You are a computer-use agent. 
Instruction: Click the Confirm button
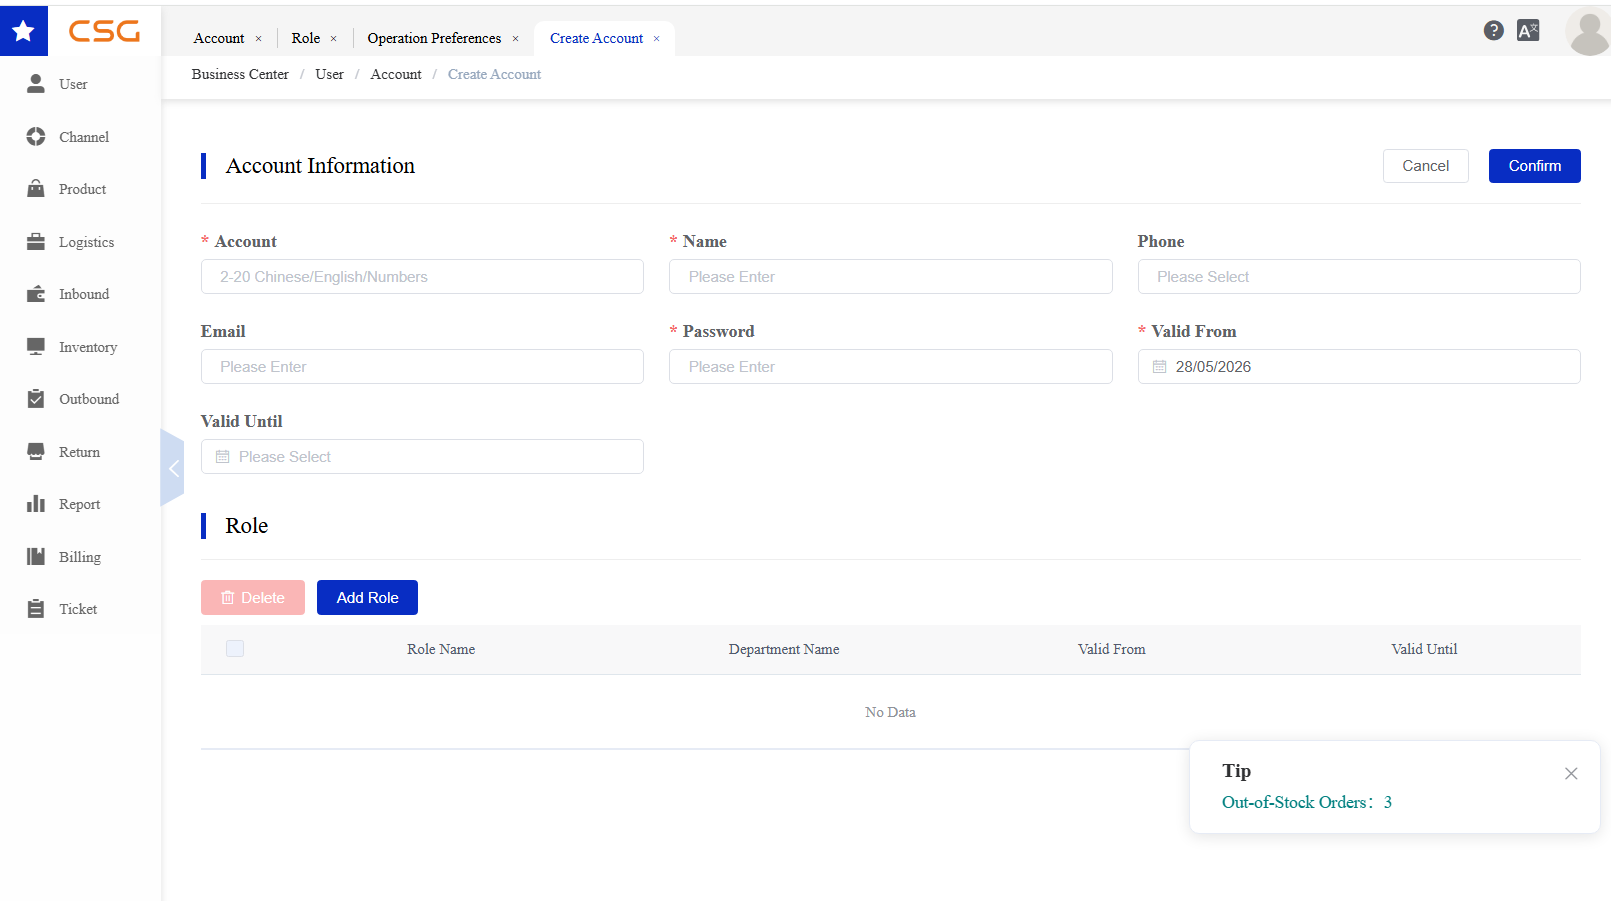(x=1534, y=166)
